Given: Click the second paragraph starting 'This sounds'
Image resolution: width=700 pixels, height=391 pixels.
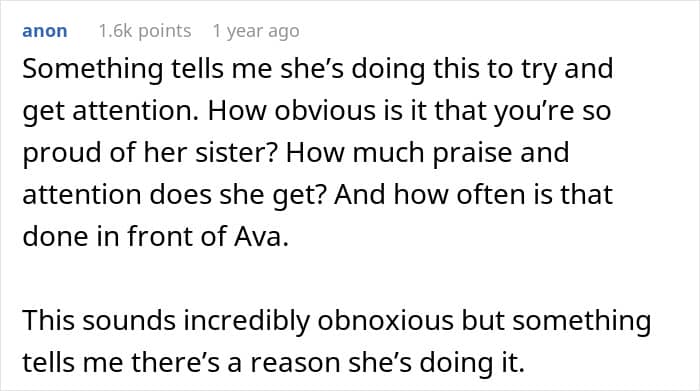Looking at the screenshot, I should pyautogui.click(x=337, y=341).
